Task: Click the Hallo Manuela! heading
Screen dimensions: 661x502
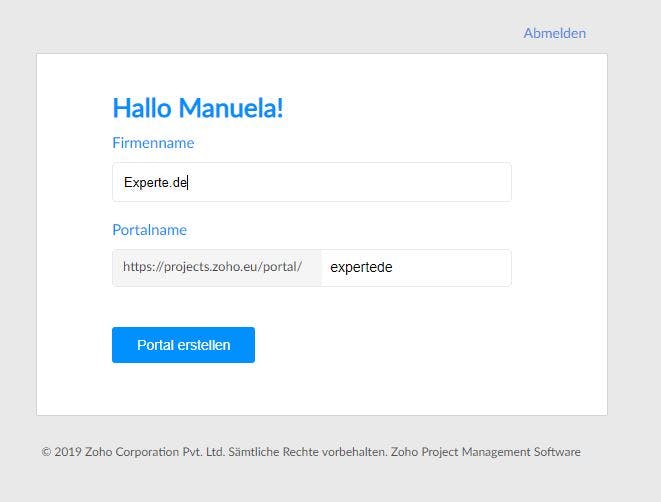Action: point(198,108)
